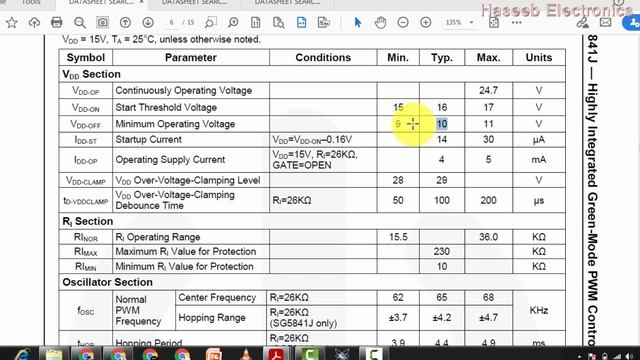This screenshot has height=360, width=640.
Task: Toggle the highlighted blue fit-width icon
Action: click(301, 22)
